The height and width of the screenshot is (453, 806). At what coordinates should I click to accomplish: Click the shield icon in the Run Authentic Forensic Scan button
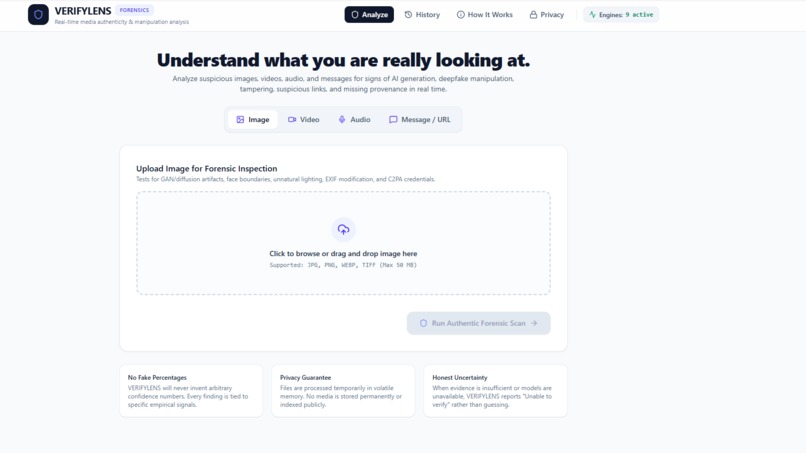pyautogui.click(x=423, y=323)
